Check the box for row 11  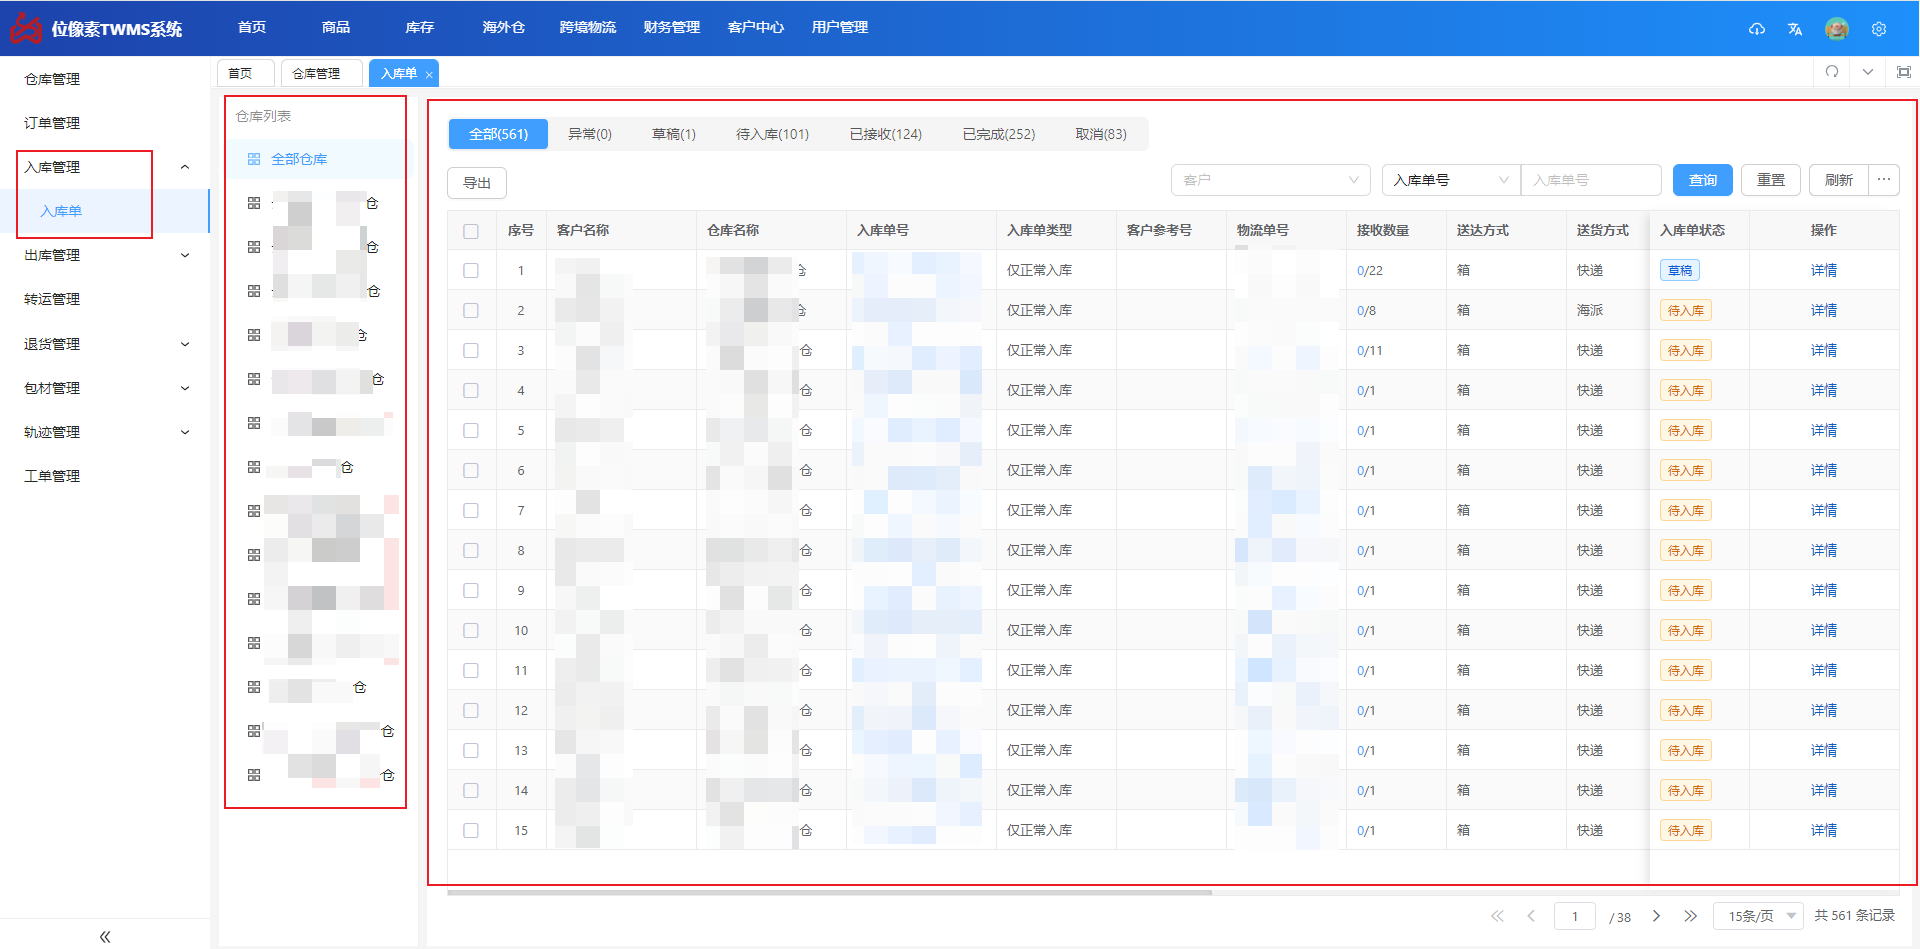point(471,671)
